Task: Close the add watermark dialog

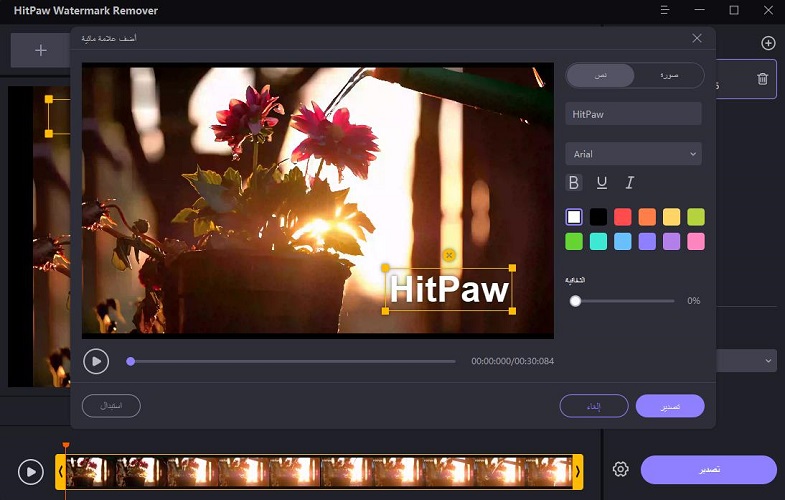Action: (697, 39)
